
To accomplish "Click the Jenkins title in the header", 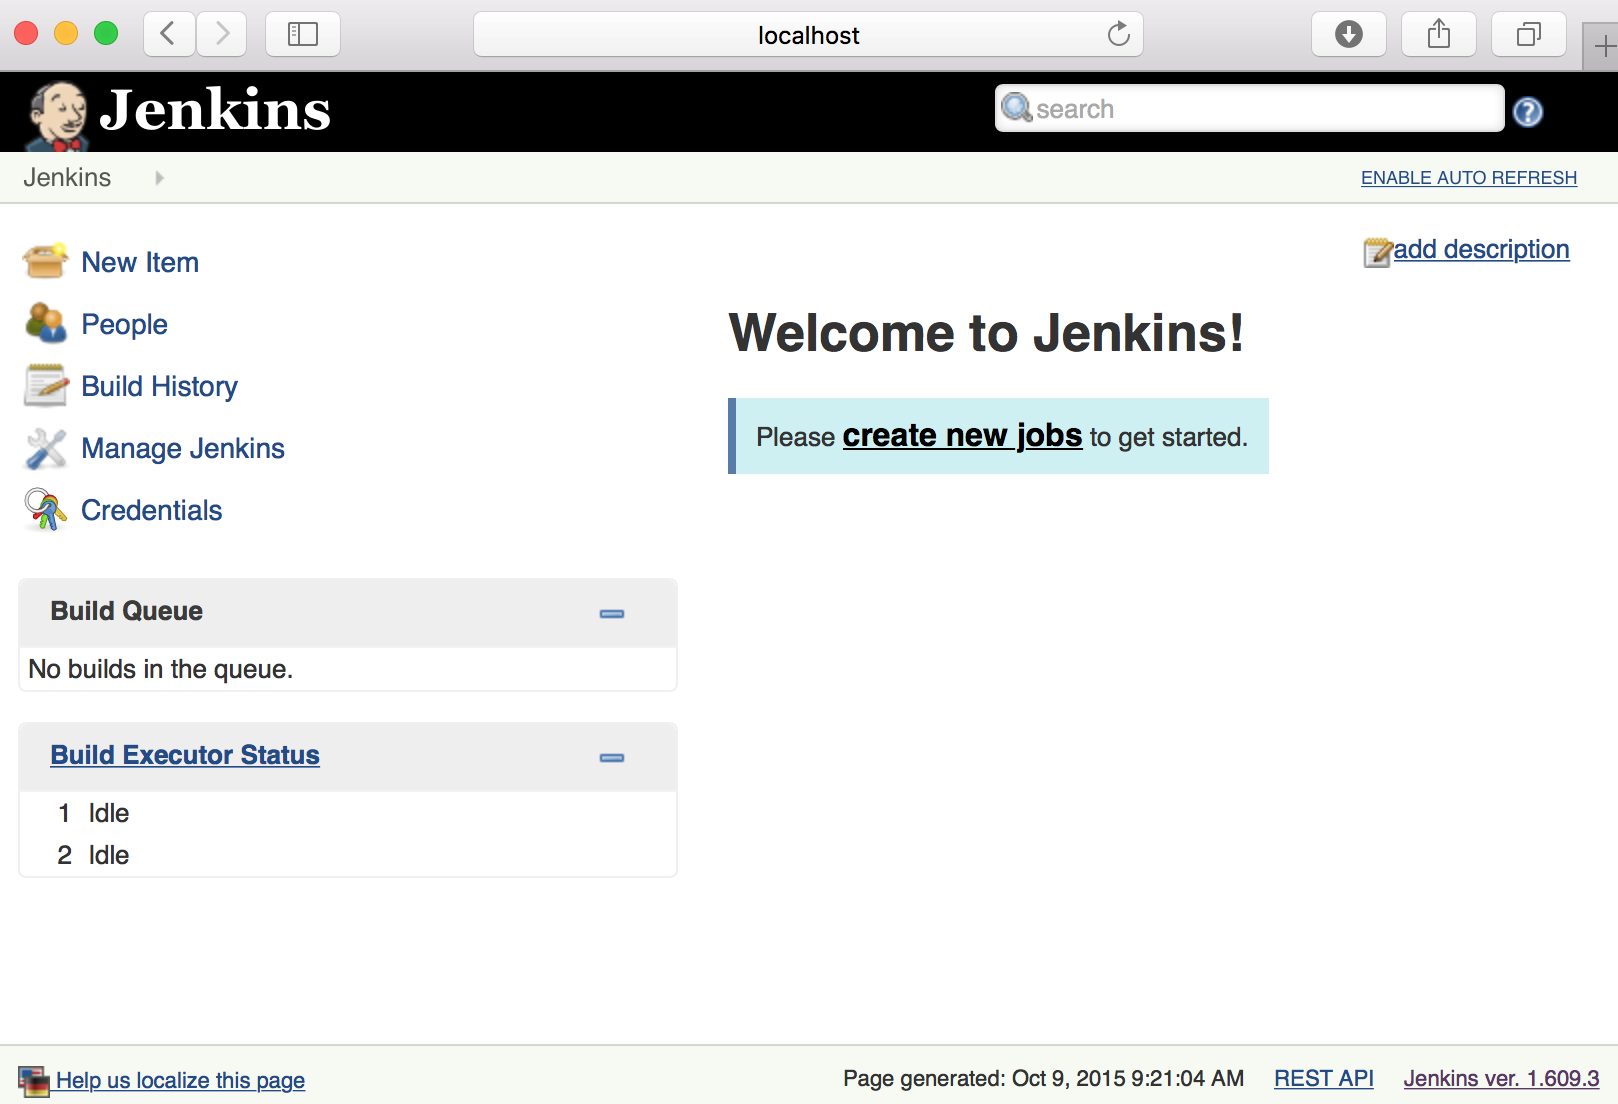I will coord(215,109).
